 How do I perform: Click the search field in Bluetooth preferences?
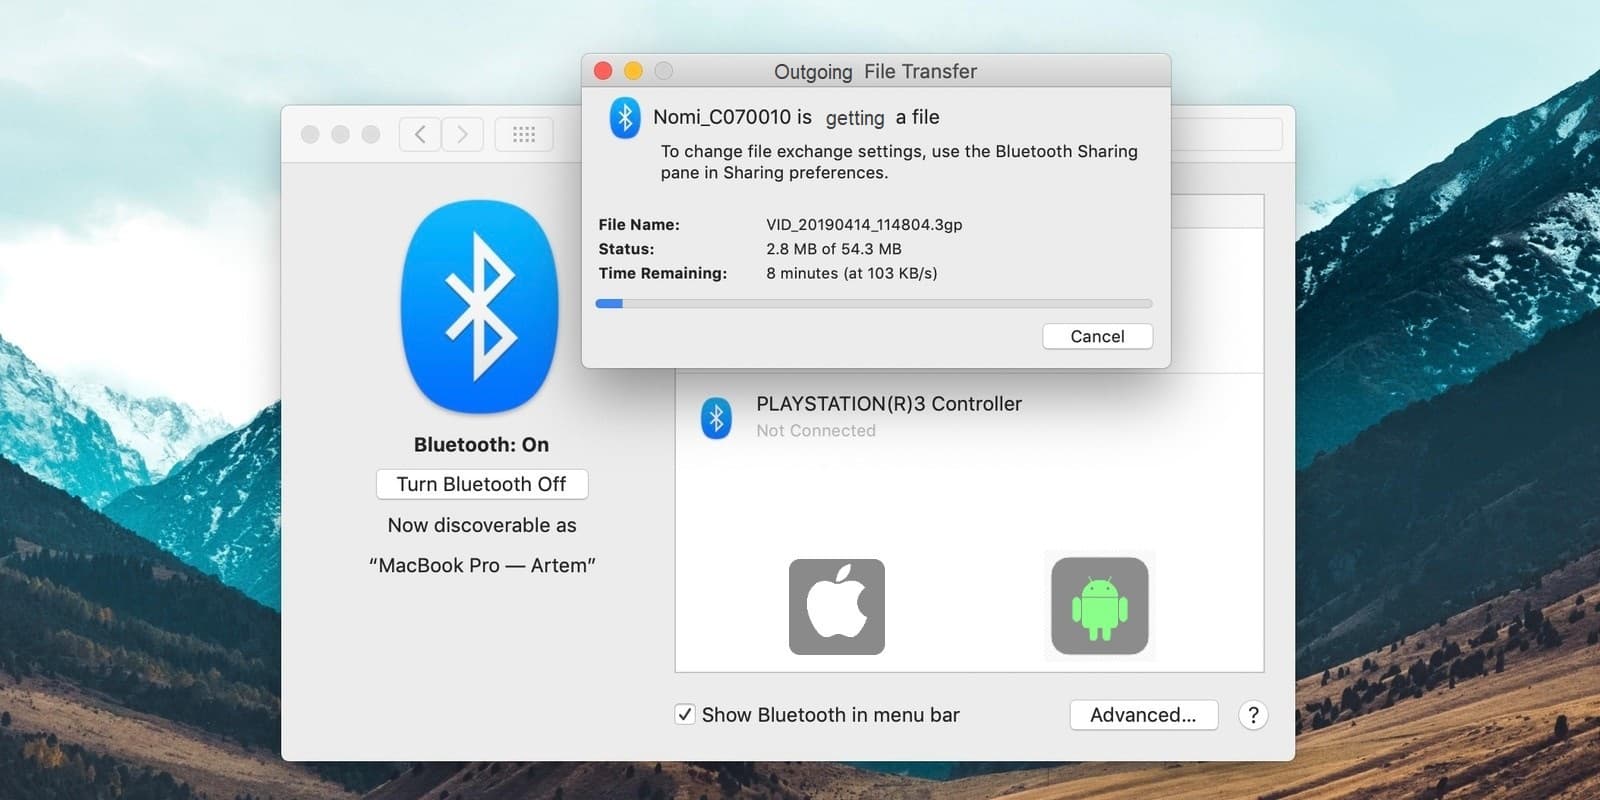(1226, 134)
